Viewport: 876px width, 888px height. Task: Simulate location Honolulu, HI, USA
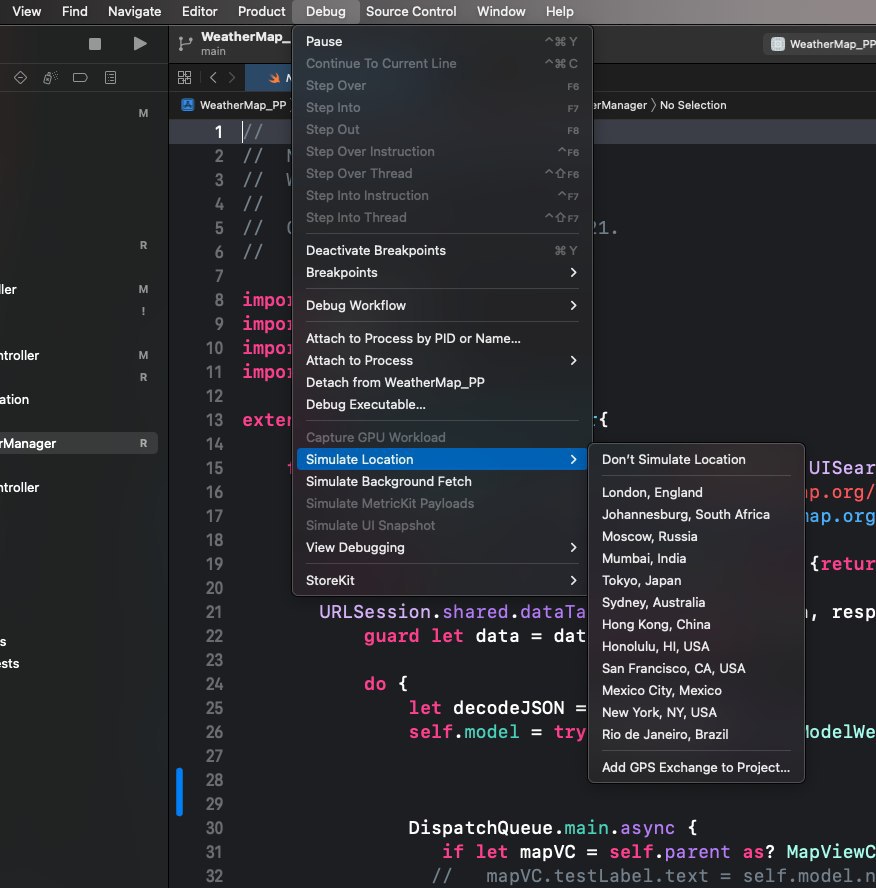pyautogui.click(x=696, y=646)
